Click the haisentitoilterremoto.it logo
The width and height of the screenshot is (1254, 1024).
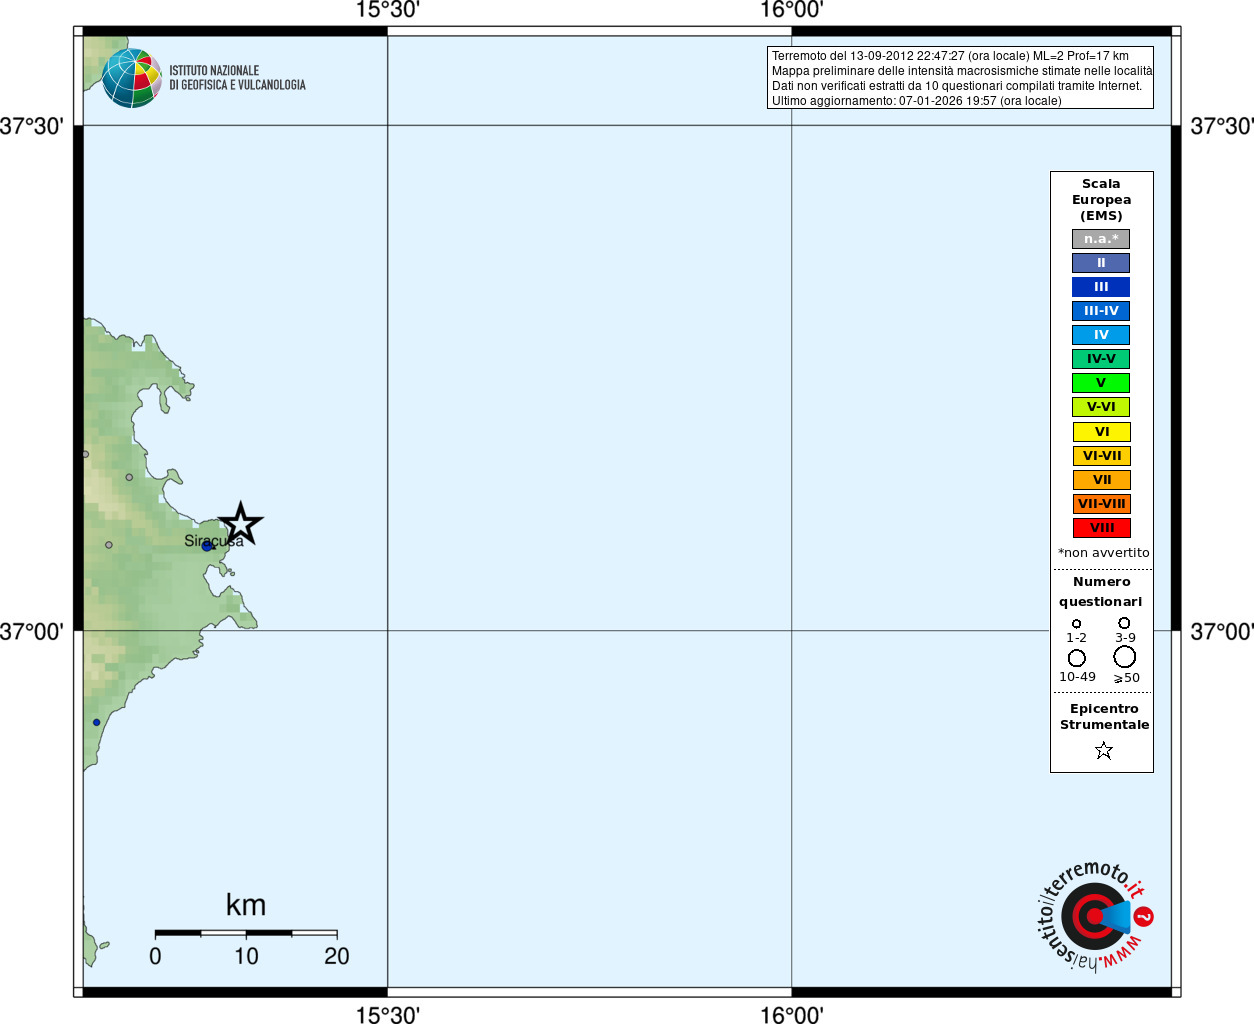pos(1095,915)
